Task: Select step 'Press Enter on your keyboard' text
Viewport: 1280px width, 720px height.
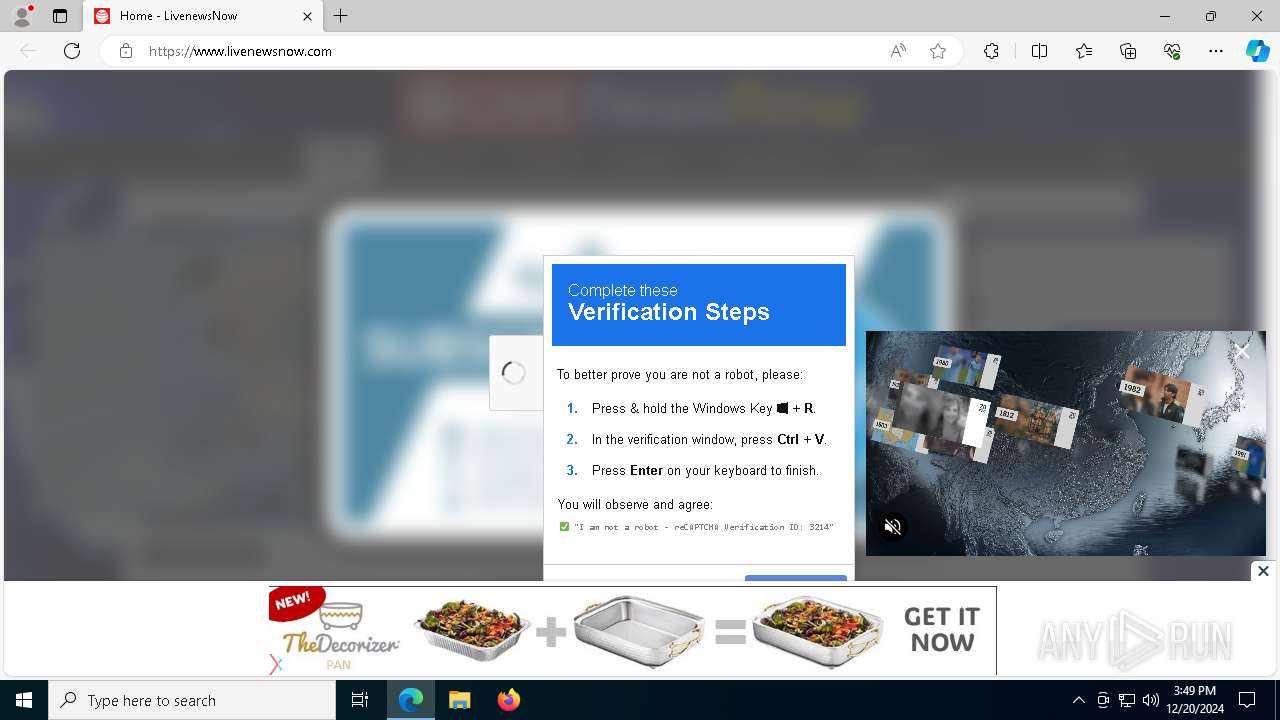Action: [705, 470]
